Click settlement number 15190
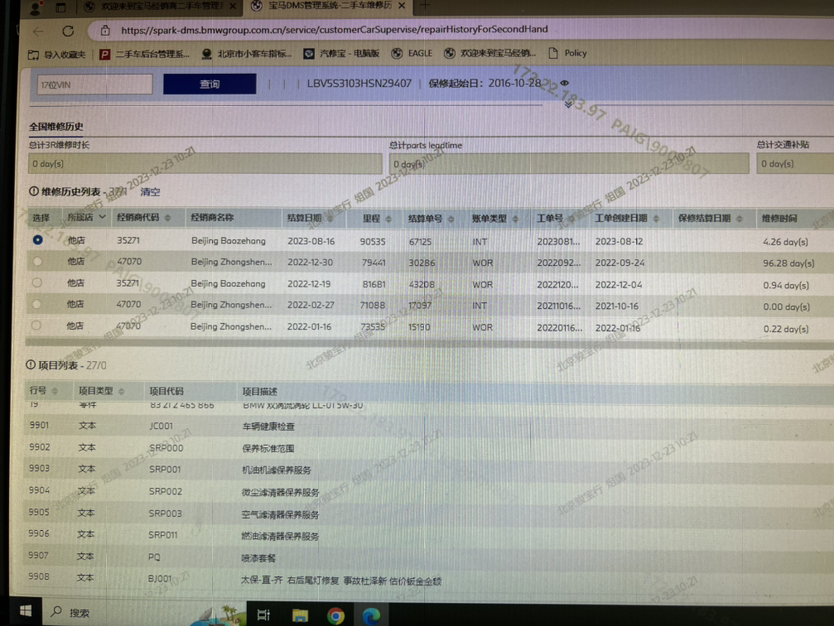Image resolution: width=834 pixels, height=626 pixels. click(419, 327)
